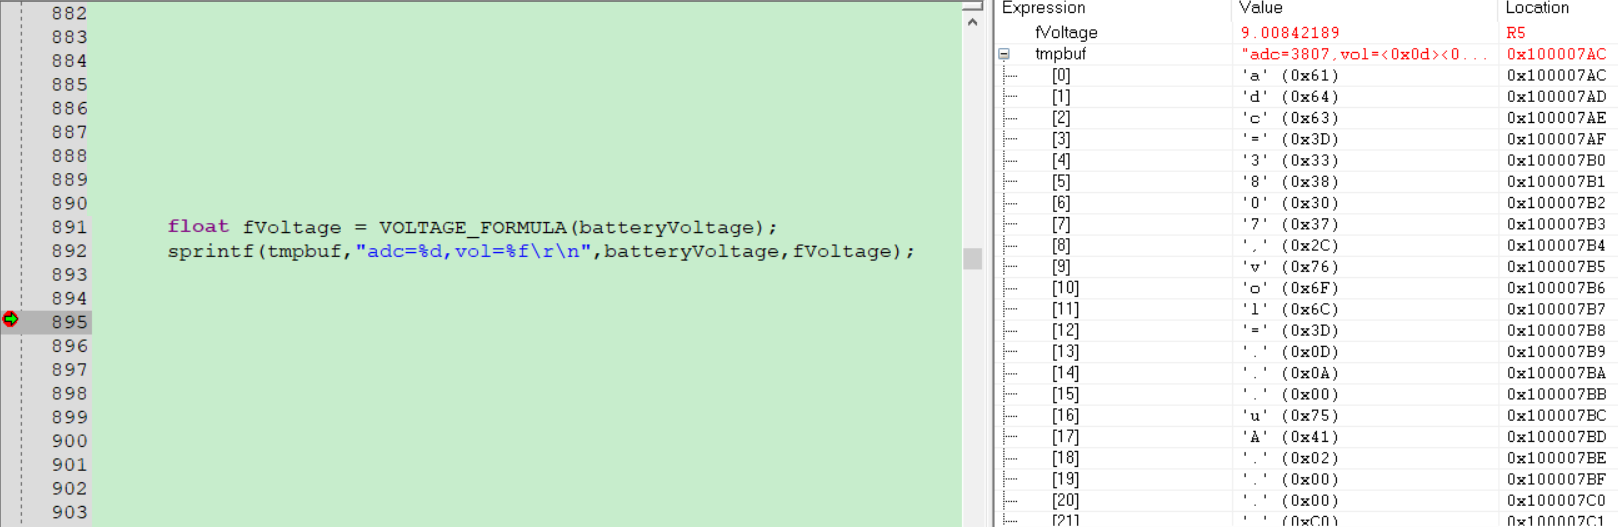Select watch element [1]
1618x530 pixels.
1061,96
